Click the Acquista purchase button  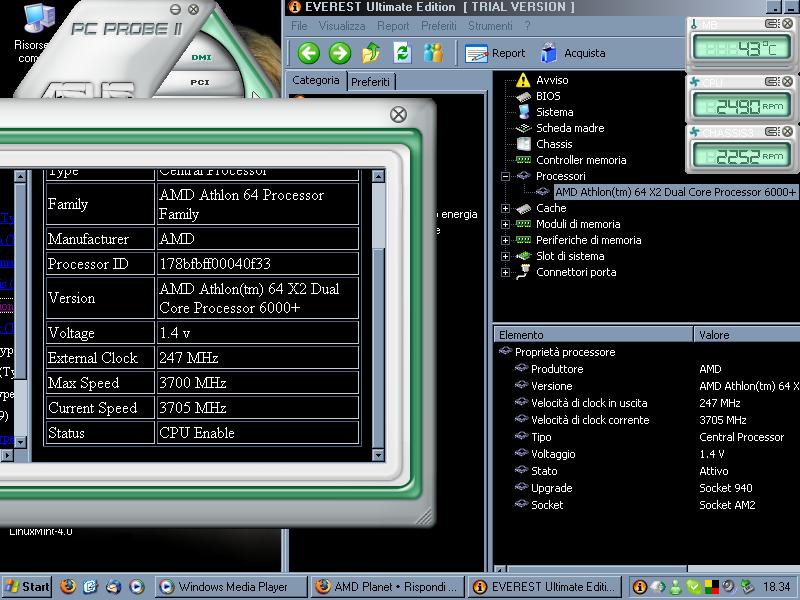coord(573,53)
